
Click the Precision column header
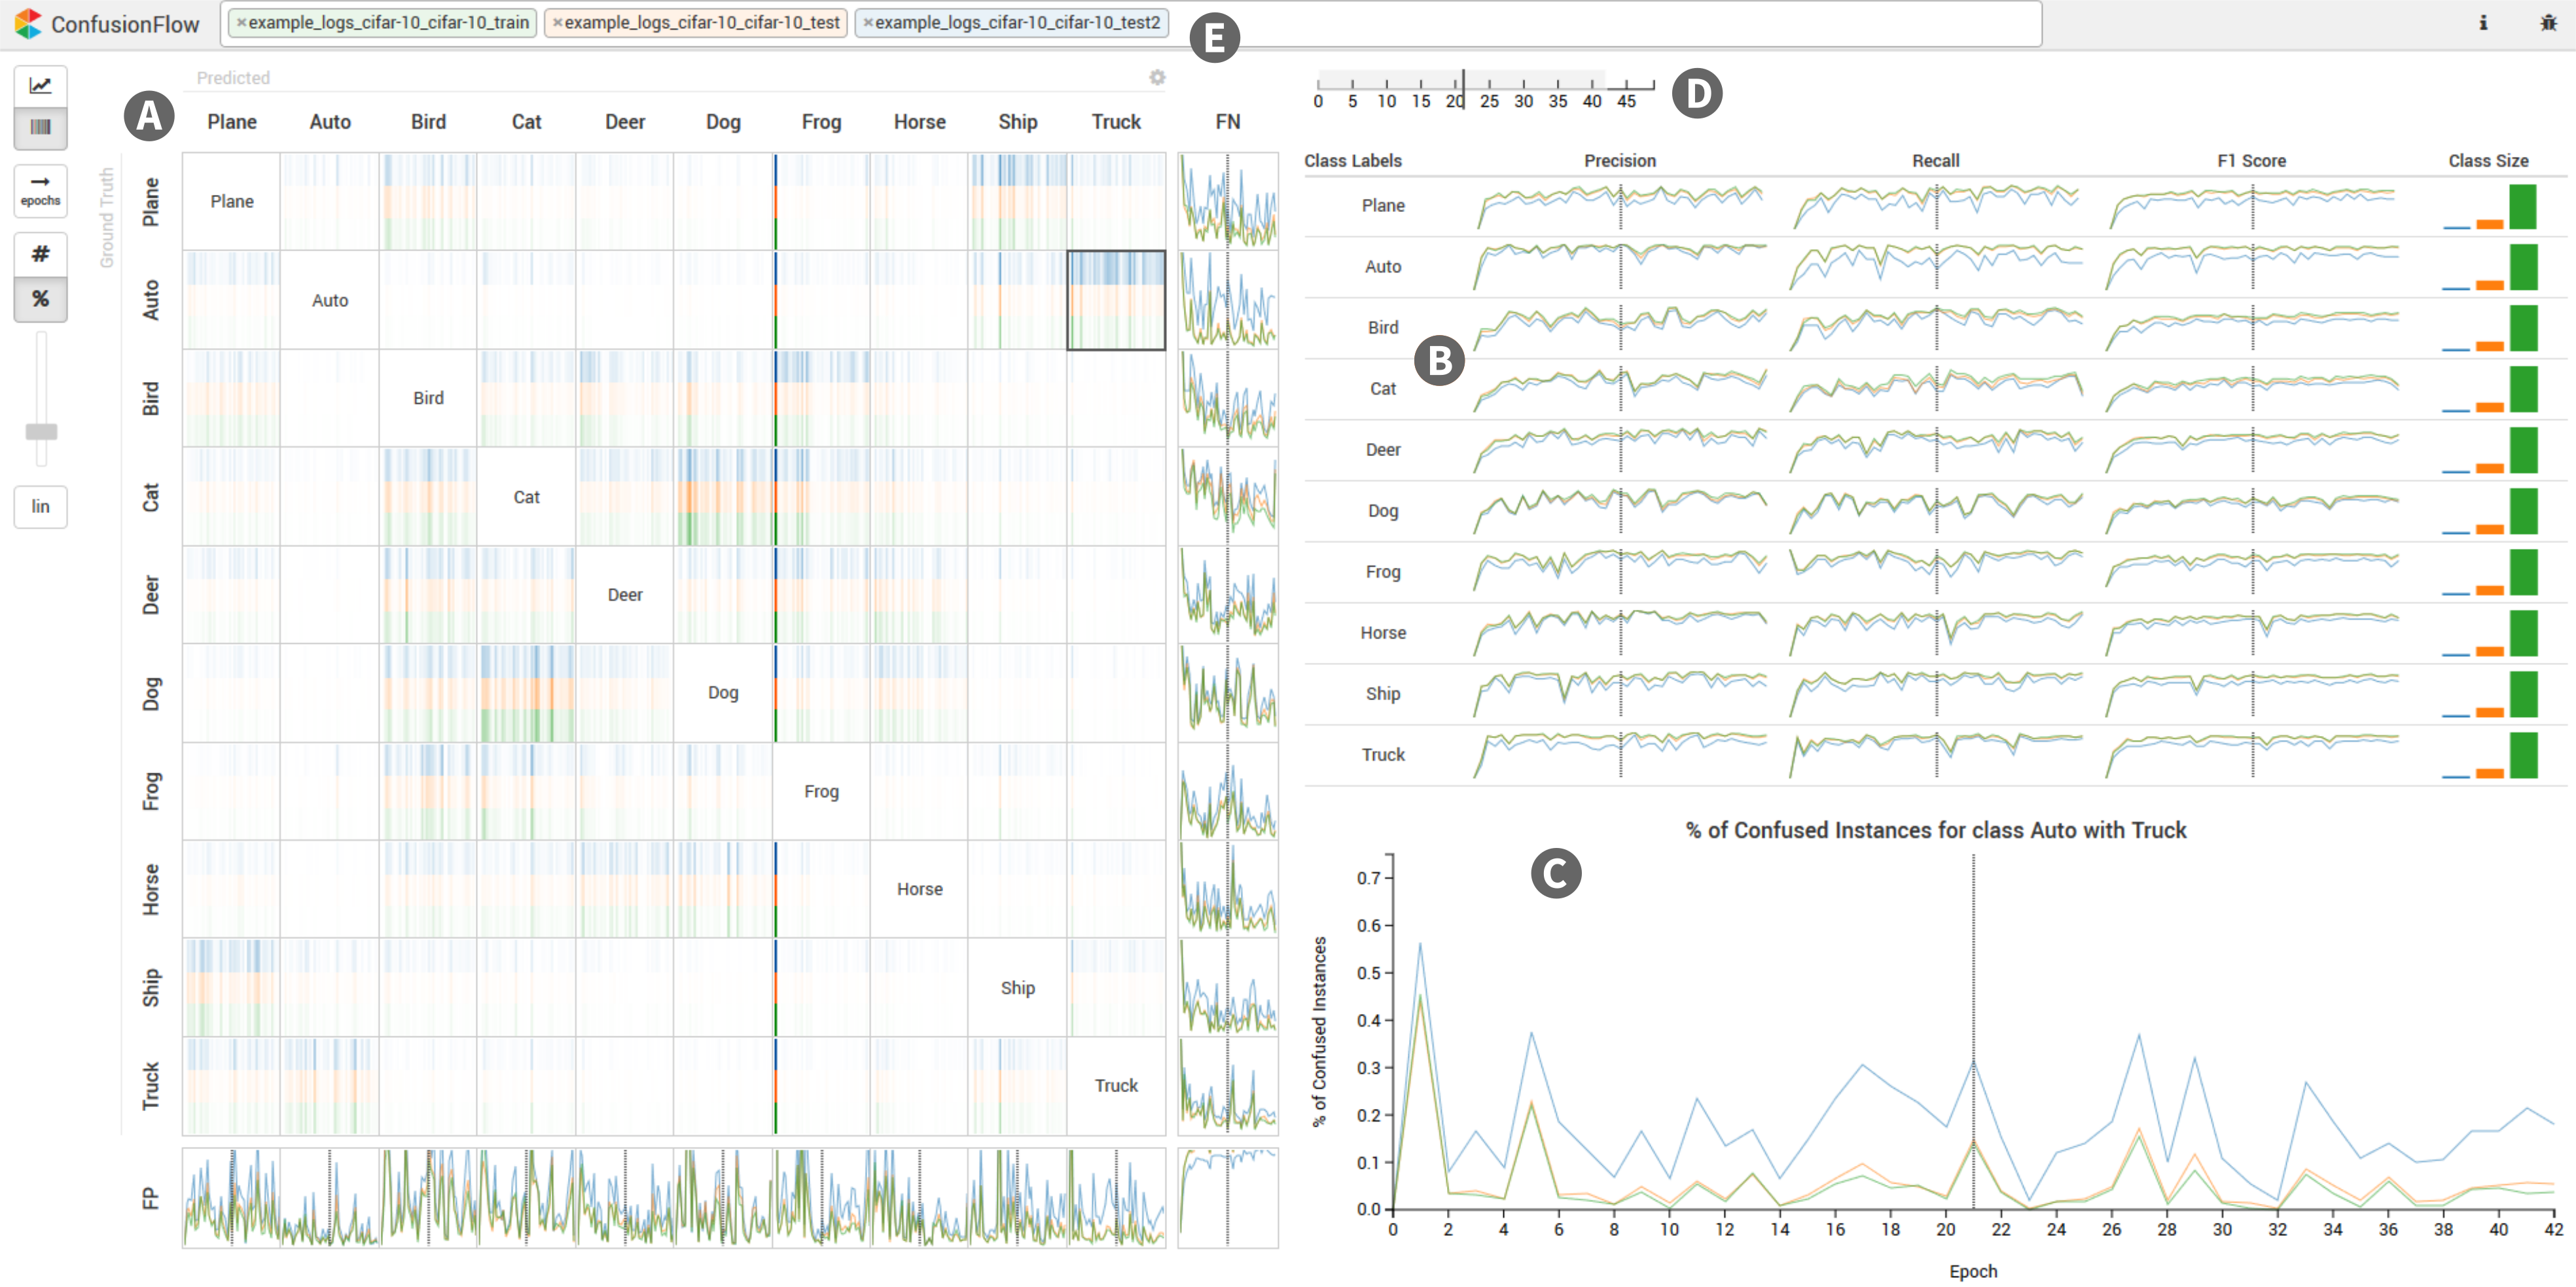pos(1619,161)
